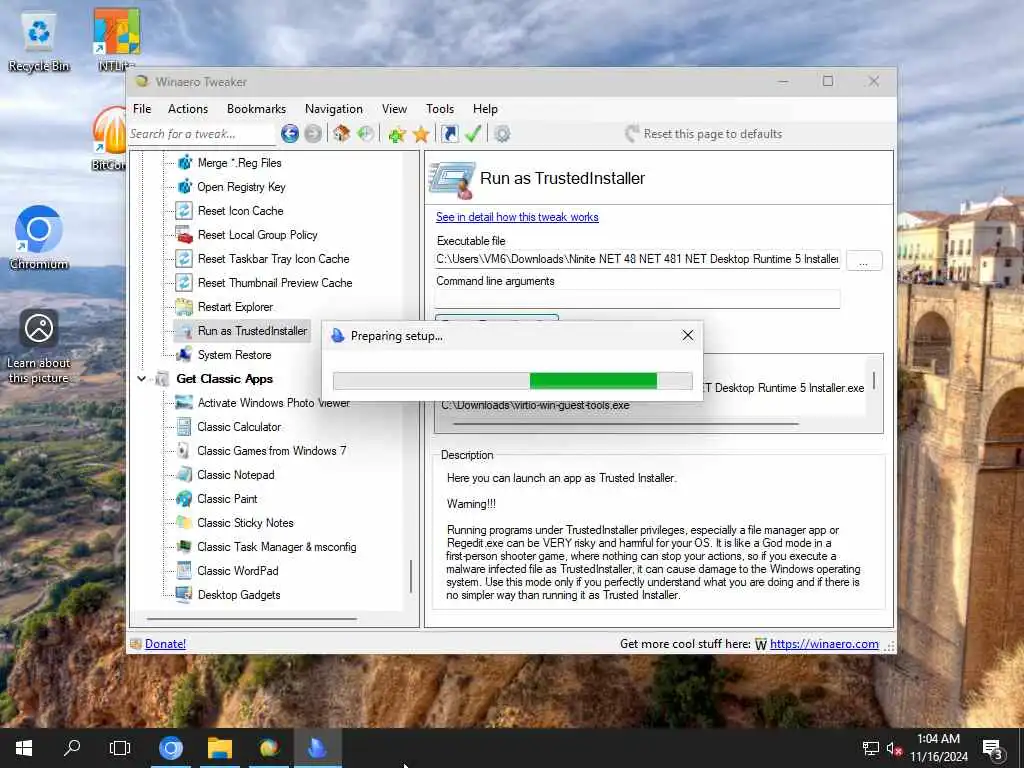Open Chromium desktop shortcut
1024x768 pixels.
[39, 238]
